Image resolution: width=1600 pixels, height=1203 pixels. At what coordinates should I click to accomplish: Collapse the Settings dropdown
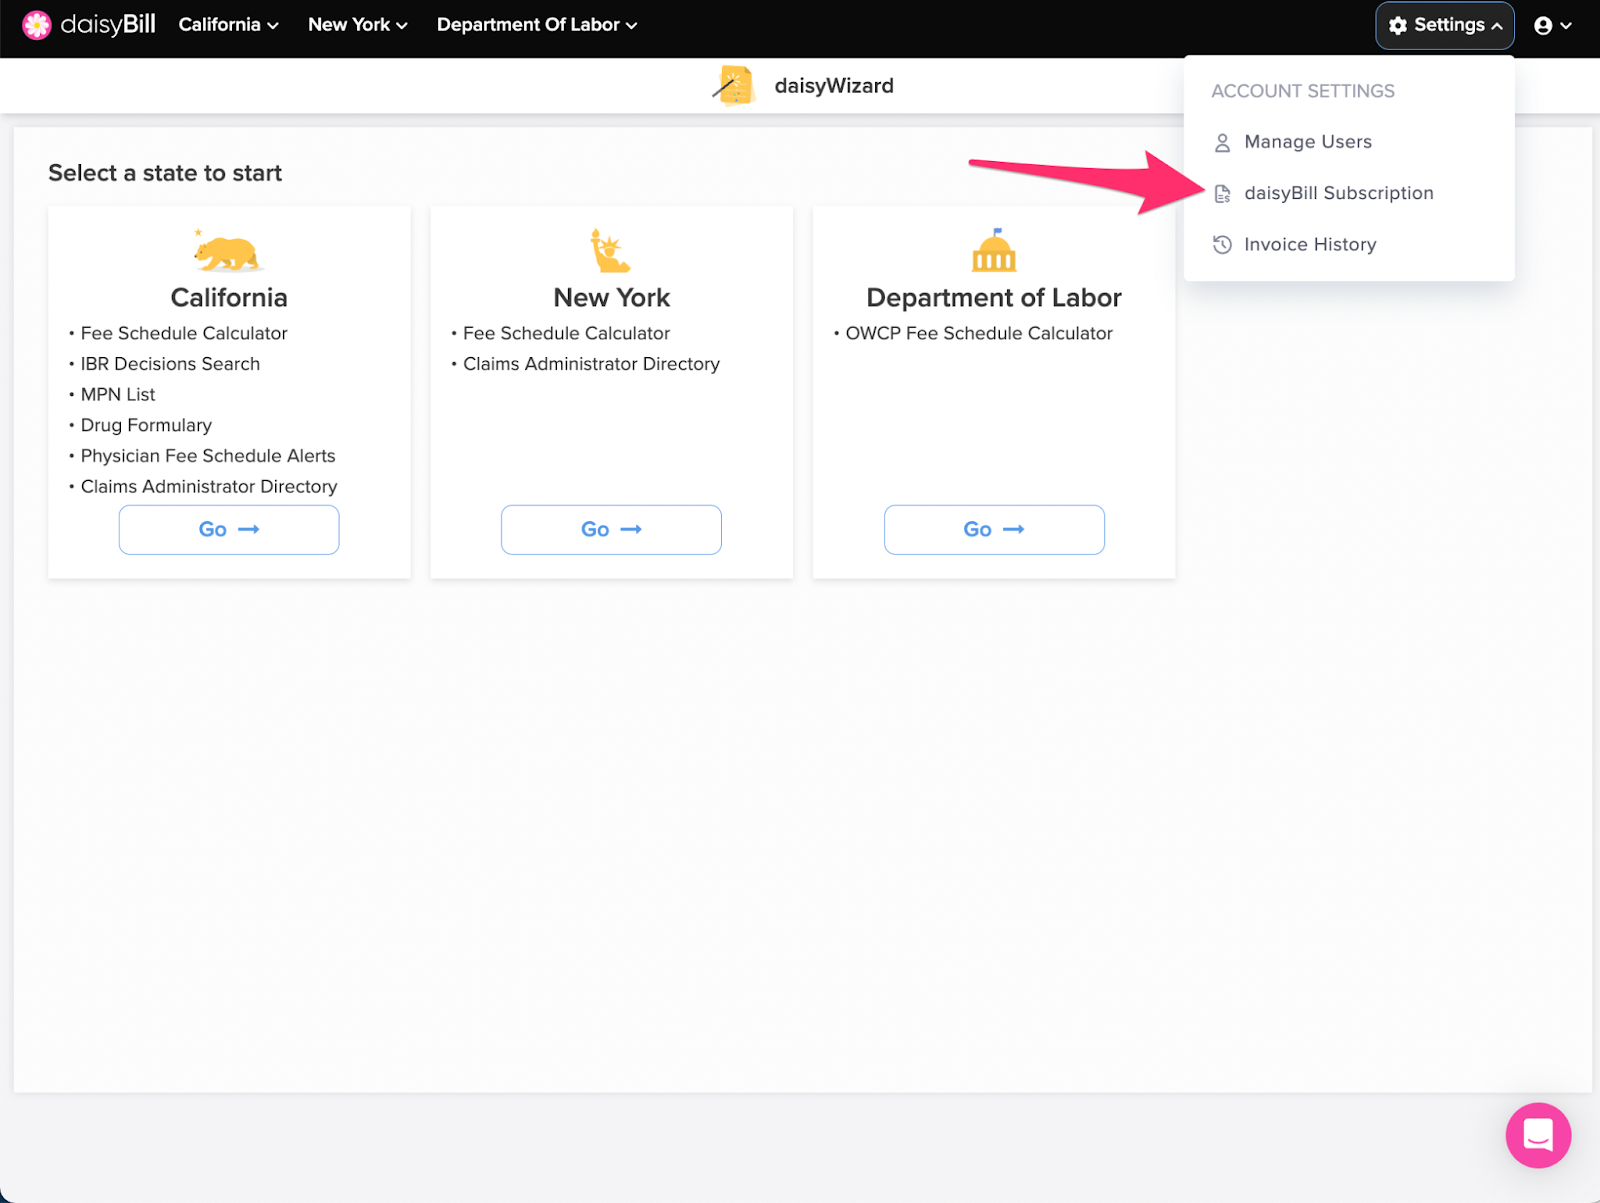click(1445, 25)
